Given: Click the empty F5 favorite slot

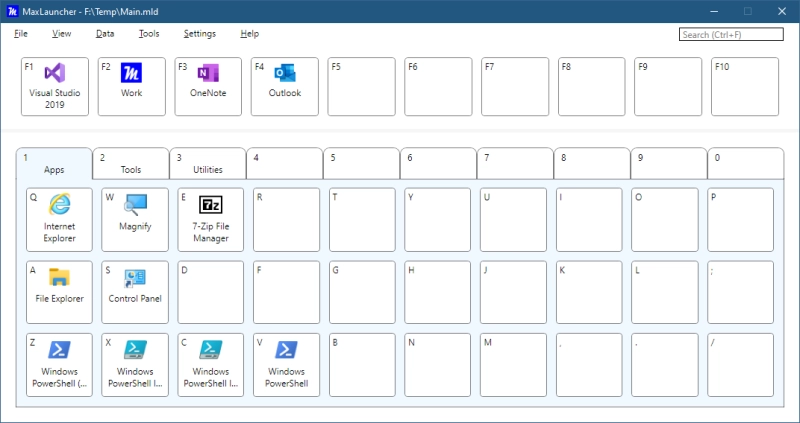Looking at the screenshot, I should tap(361, 87).
